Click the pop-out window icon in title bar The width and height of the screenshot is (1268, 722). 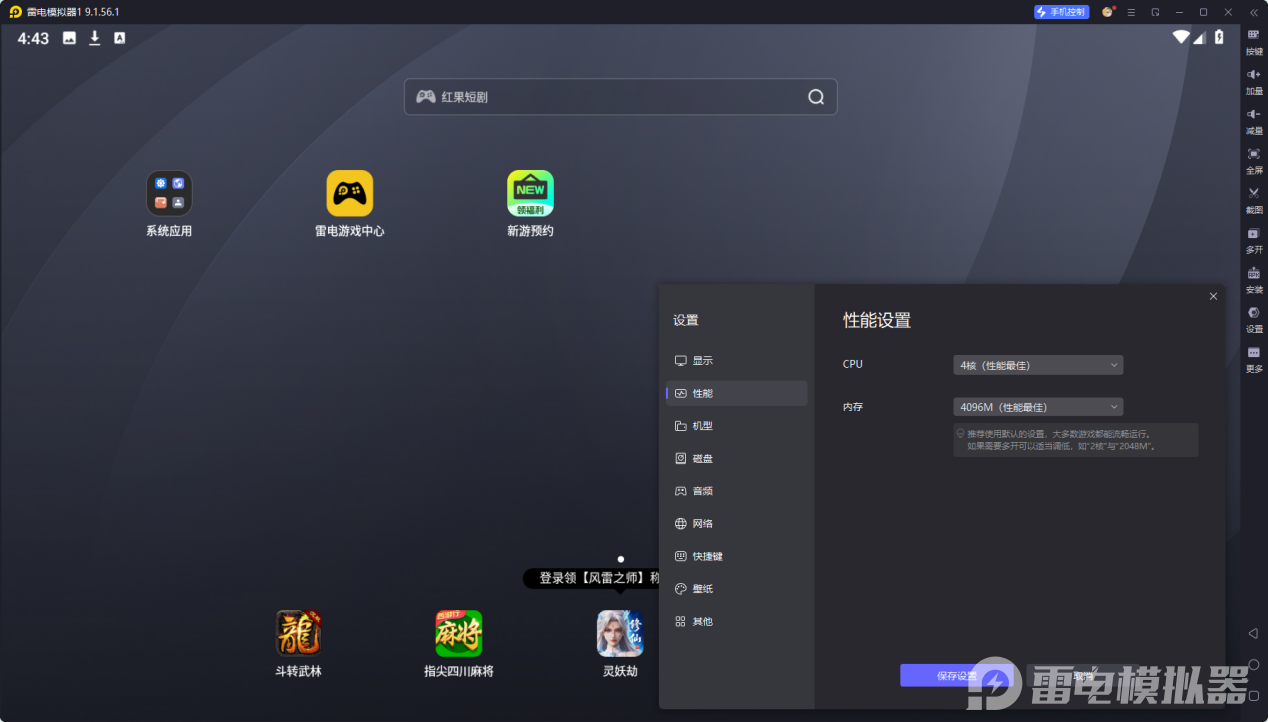pyautogui.click(x=1155, y=12)
